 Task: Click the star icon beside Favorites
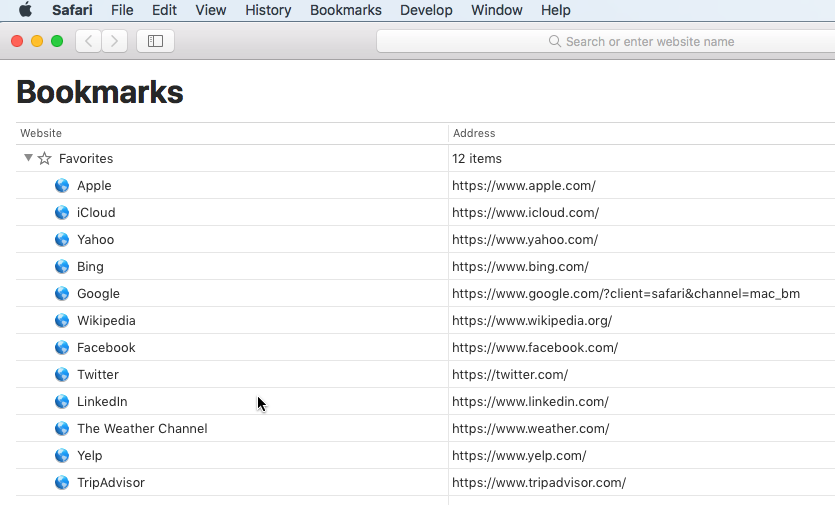[x=45, y=159]
